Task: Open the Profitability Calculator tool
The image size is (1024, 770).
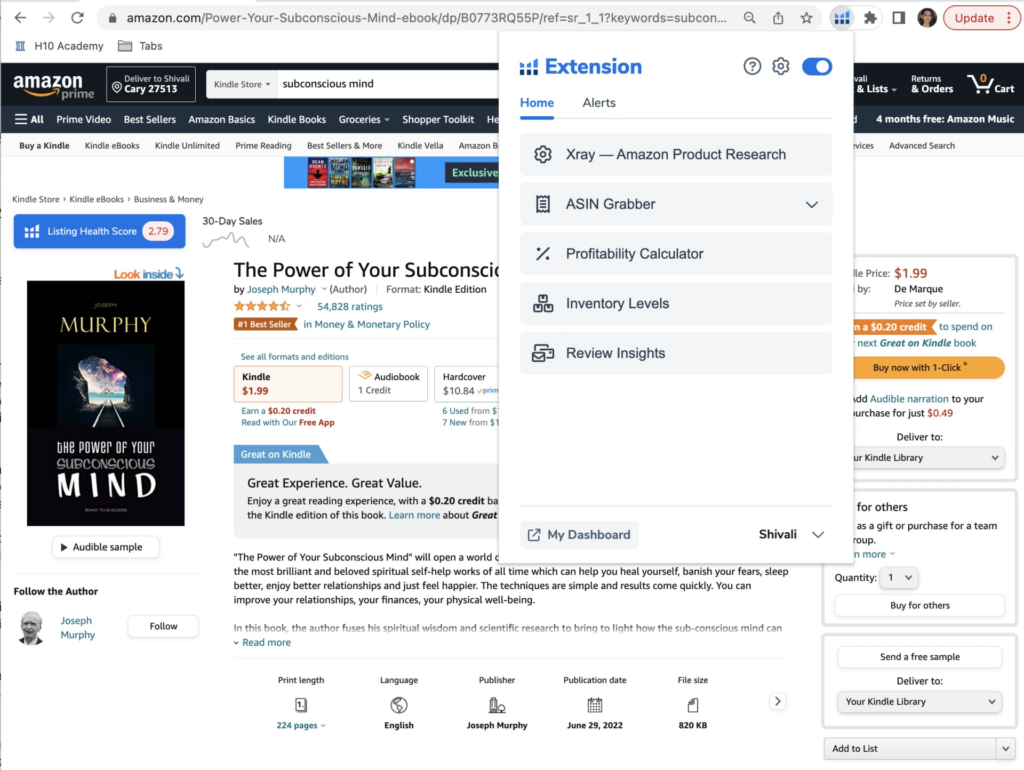Action: pyautogui.click(x=676, y=253)
